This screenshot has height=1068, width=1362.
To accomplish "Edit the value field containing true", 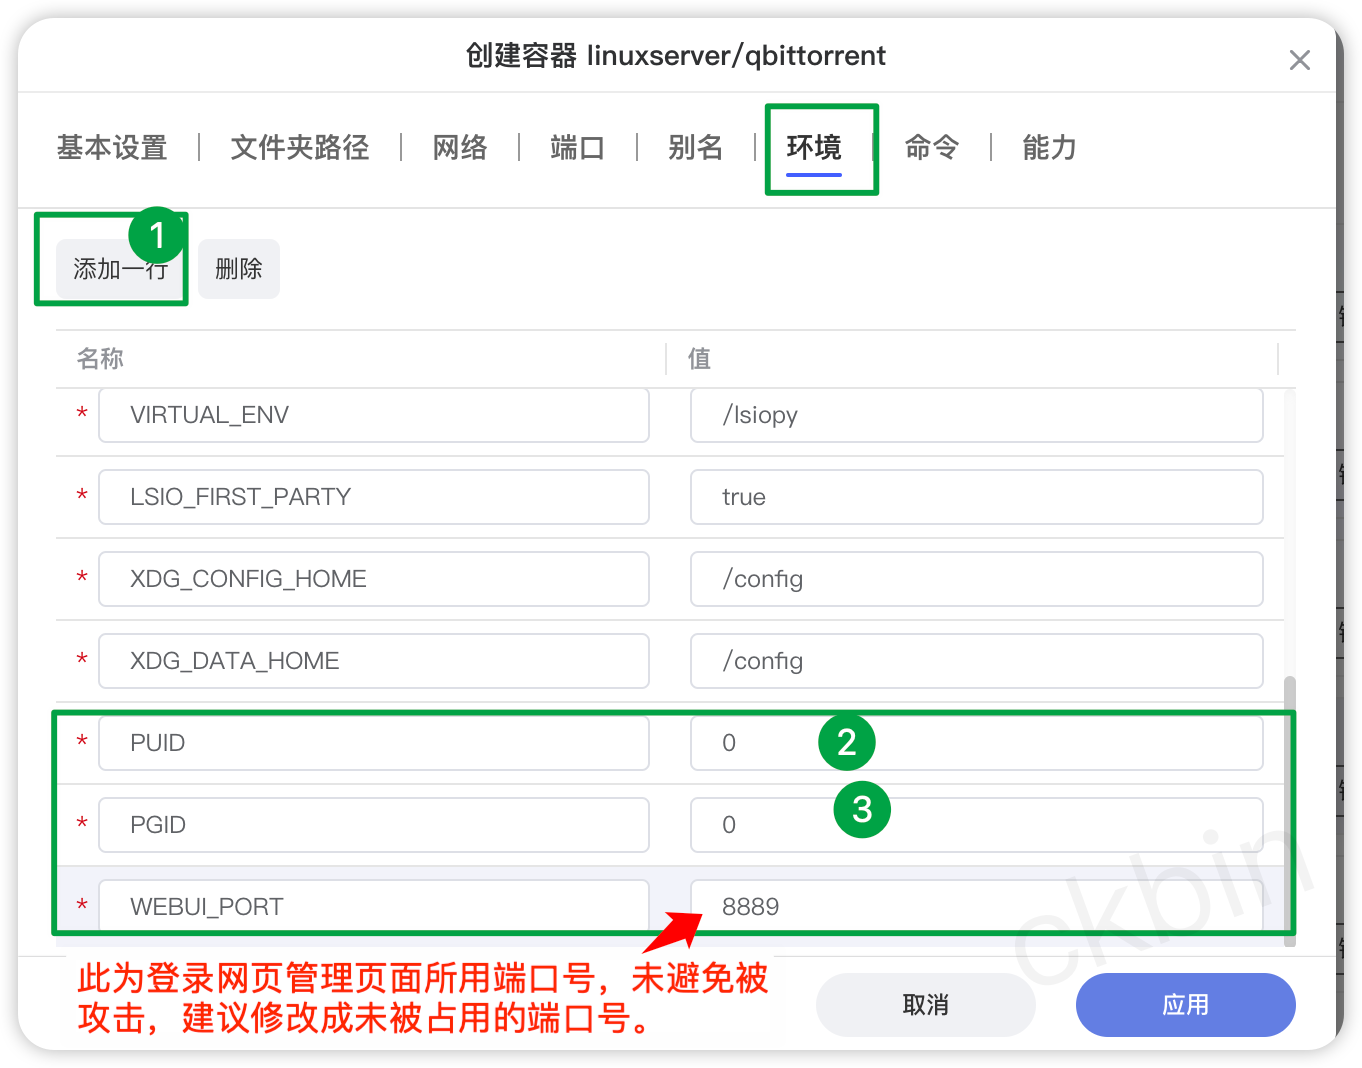I will pos(977,497).
